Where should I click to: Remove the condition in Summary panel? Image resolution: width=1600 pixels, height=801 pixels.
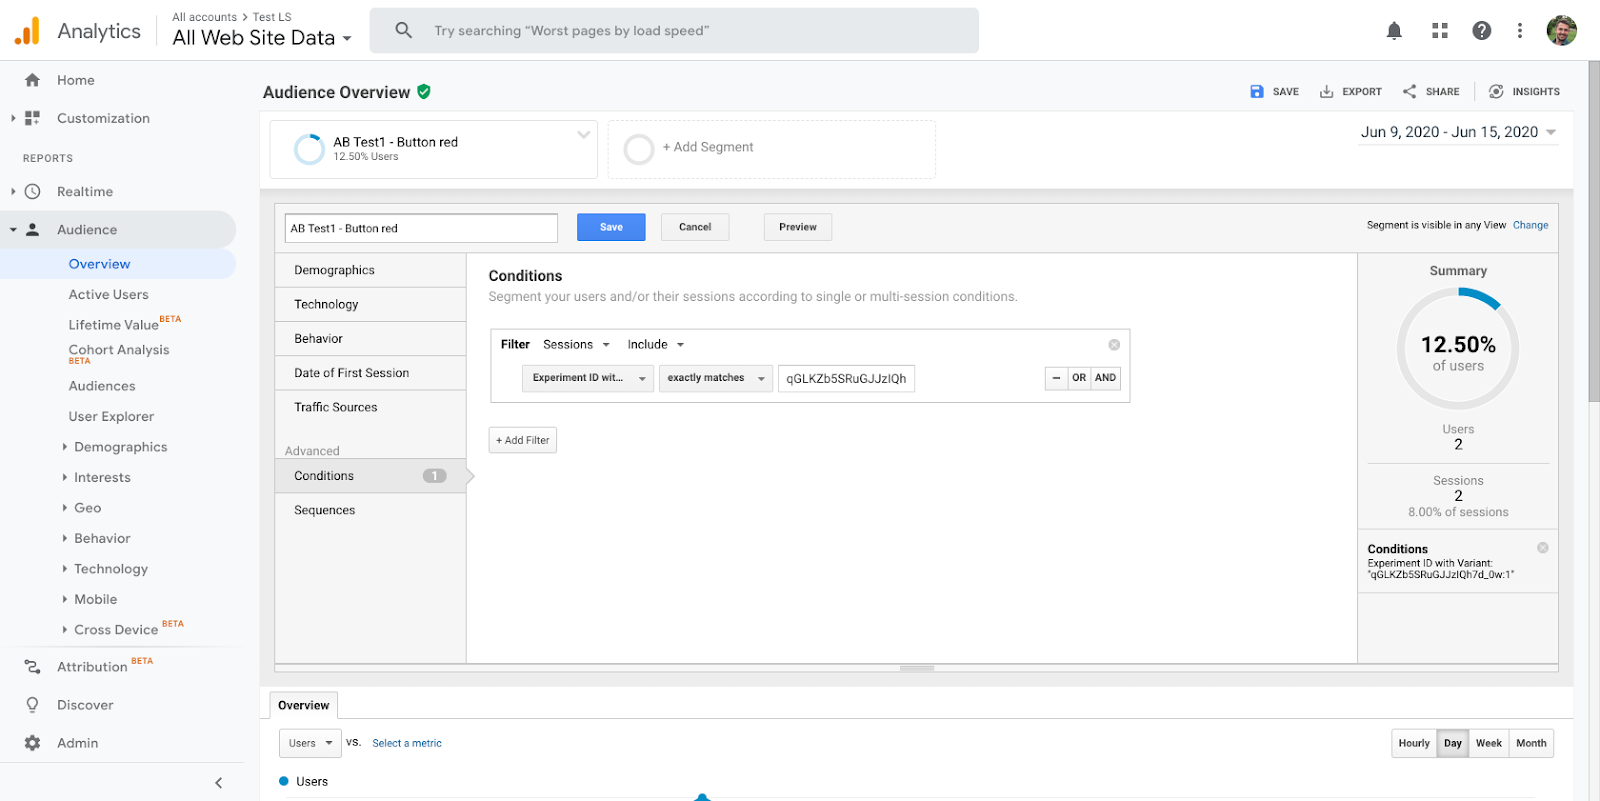coord(1543,548)
